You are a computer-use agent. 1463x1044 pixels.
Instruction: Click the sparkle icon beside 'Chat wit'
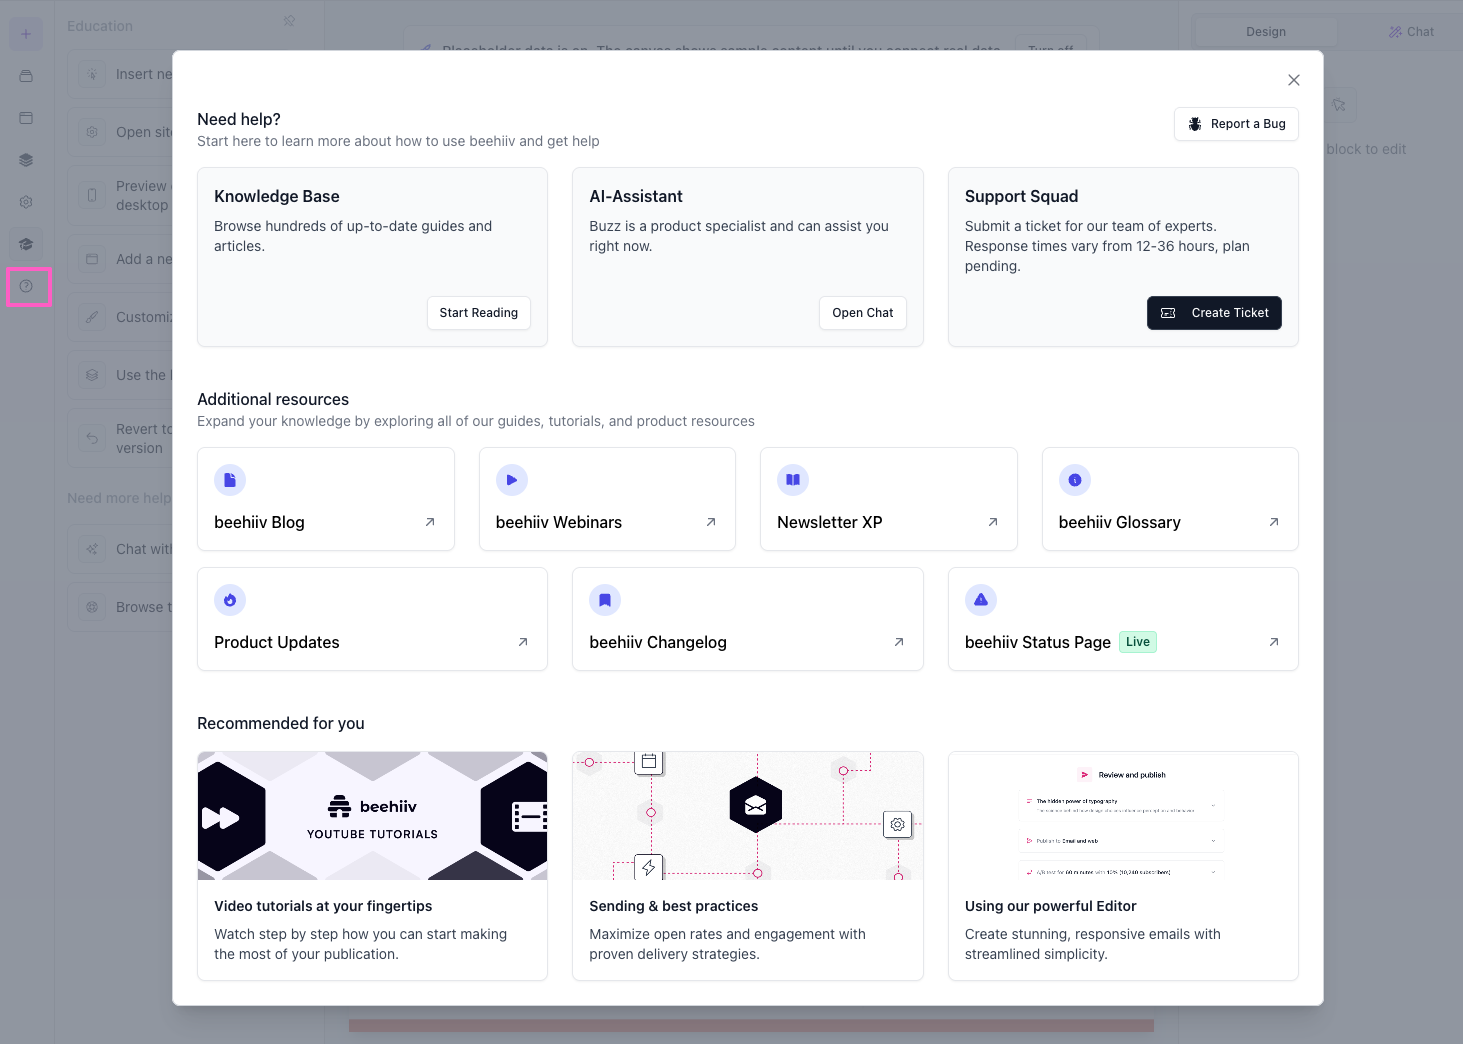pyautogui.click(x=92, y=549)
